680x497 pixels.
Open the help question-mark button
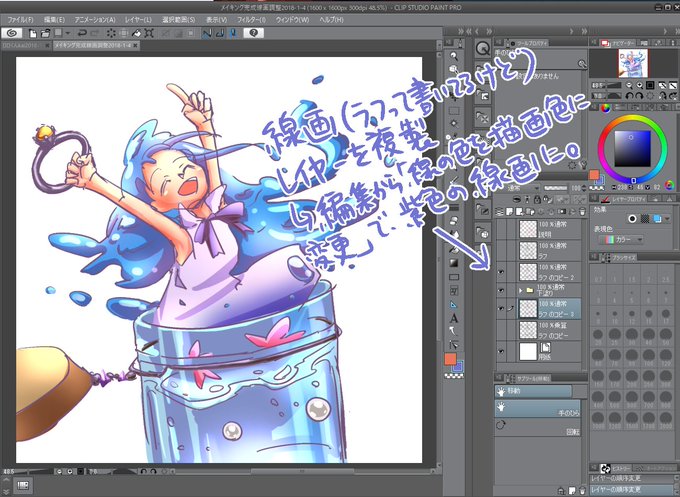pyautogui.click(x=254, y=33)
